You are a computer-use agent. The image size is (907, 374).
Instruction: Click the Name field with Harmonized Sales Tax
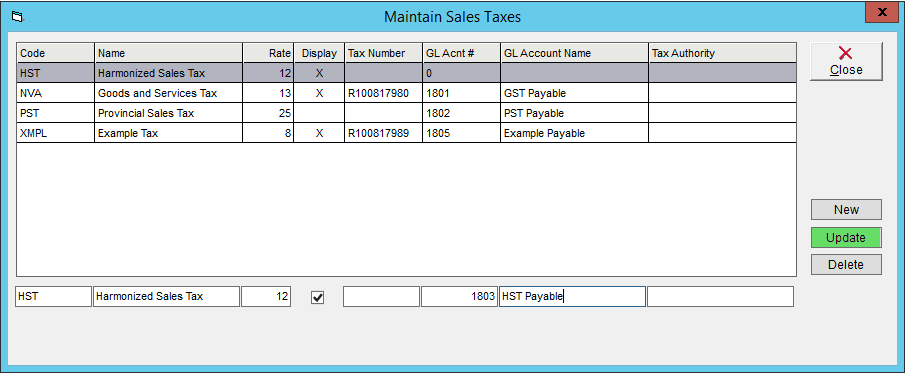click(x=166, y=297)
